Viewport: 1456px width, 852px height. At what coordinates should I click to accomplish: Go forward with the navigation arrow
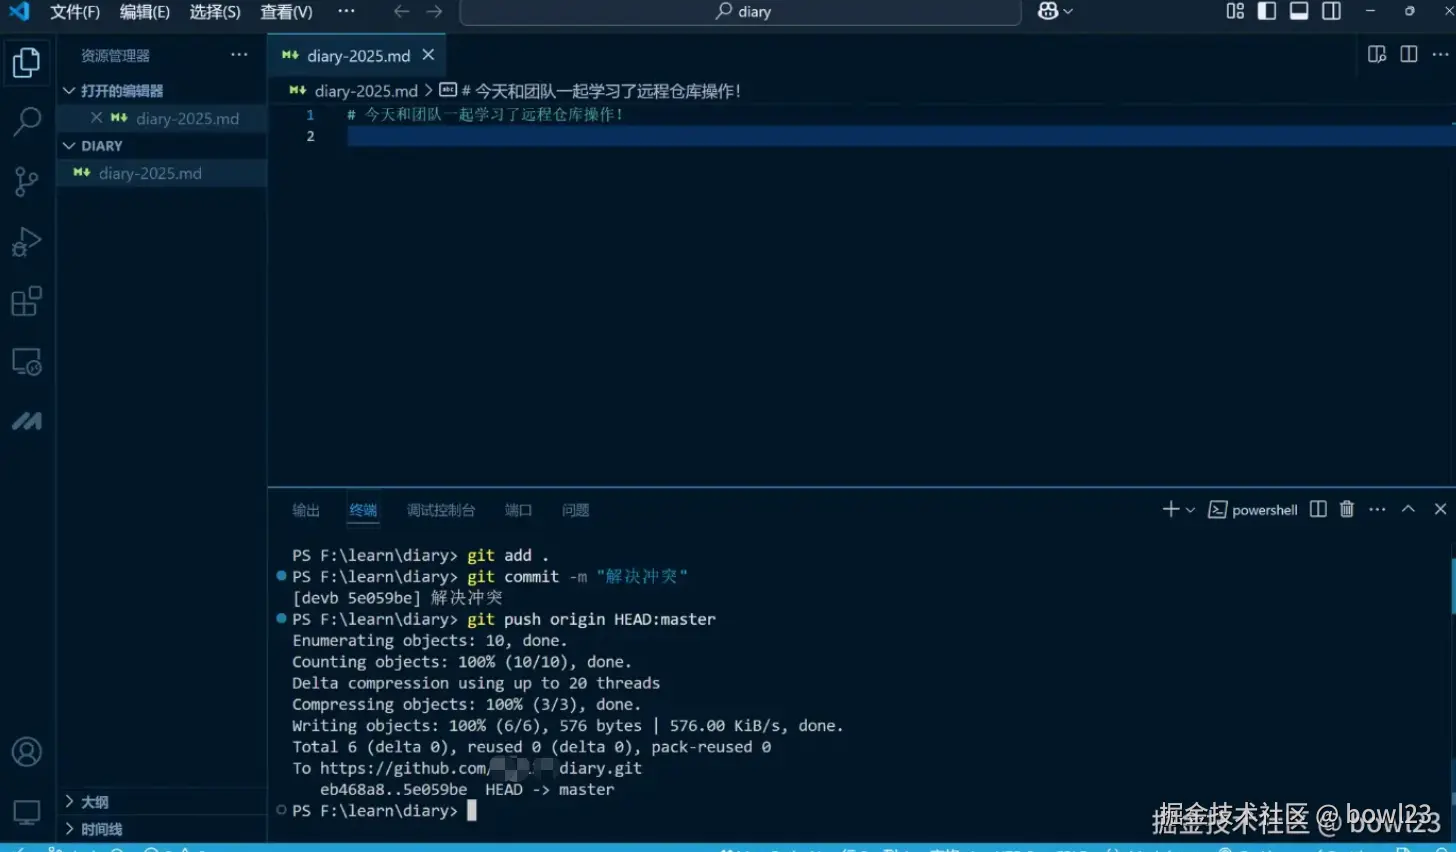[x=434, y=11]
